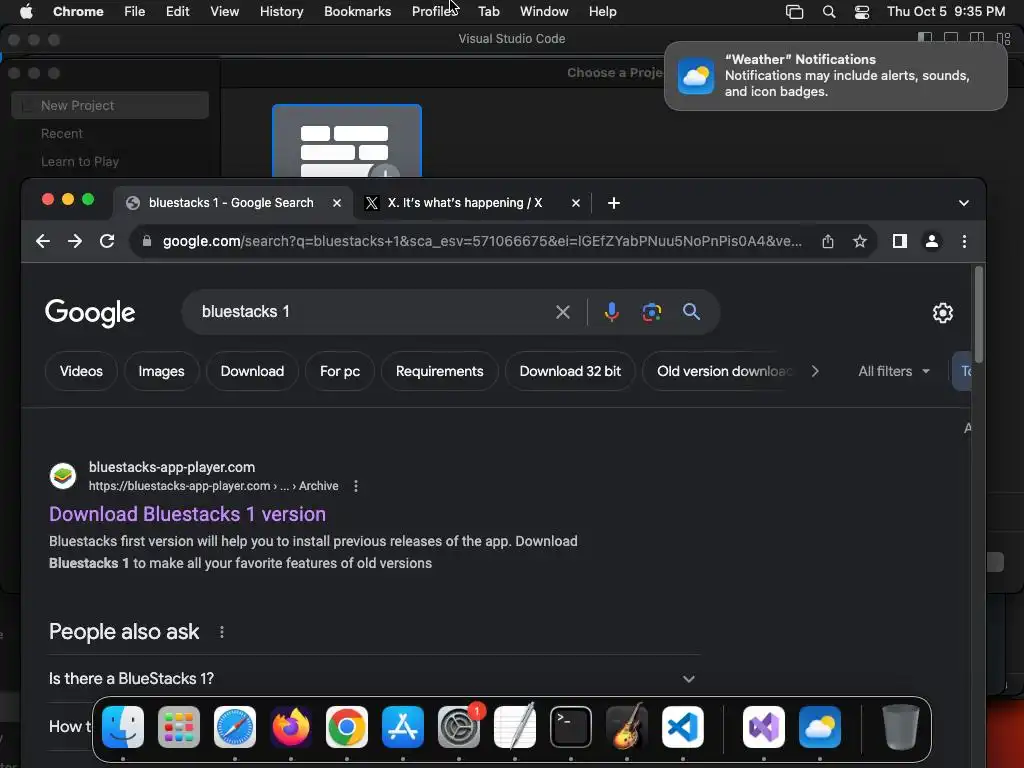This screenshot has height=768, width=1024.
Task: Filter results by Images
Action: (161, 371)
